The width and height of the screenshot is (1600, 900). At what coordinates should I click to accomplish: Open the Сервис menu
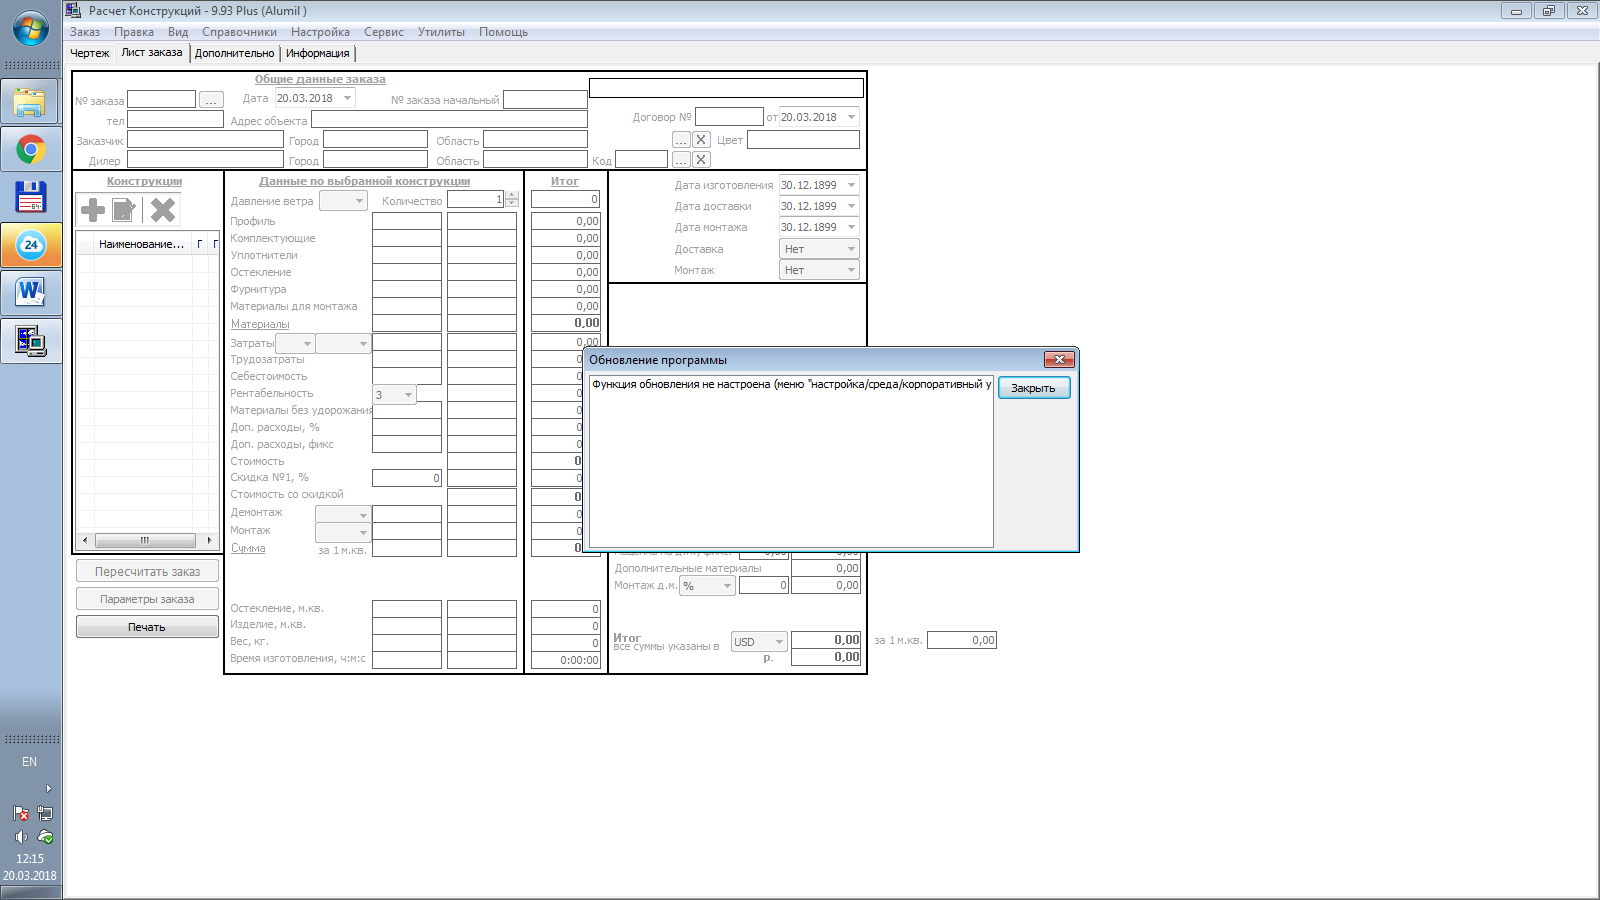(384, 32)
